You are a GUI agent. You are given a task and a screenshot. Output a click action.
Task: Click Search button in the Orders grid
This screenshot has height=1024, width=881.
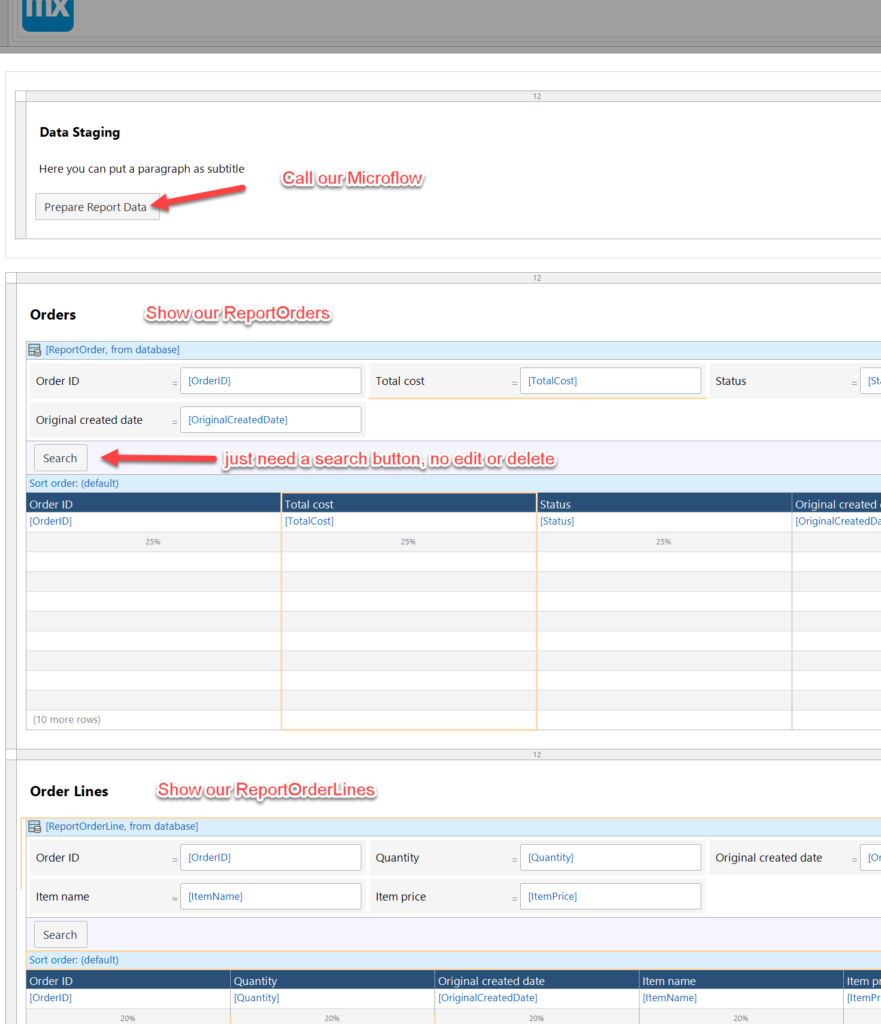60,458
